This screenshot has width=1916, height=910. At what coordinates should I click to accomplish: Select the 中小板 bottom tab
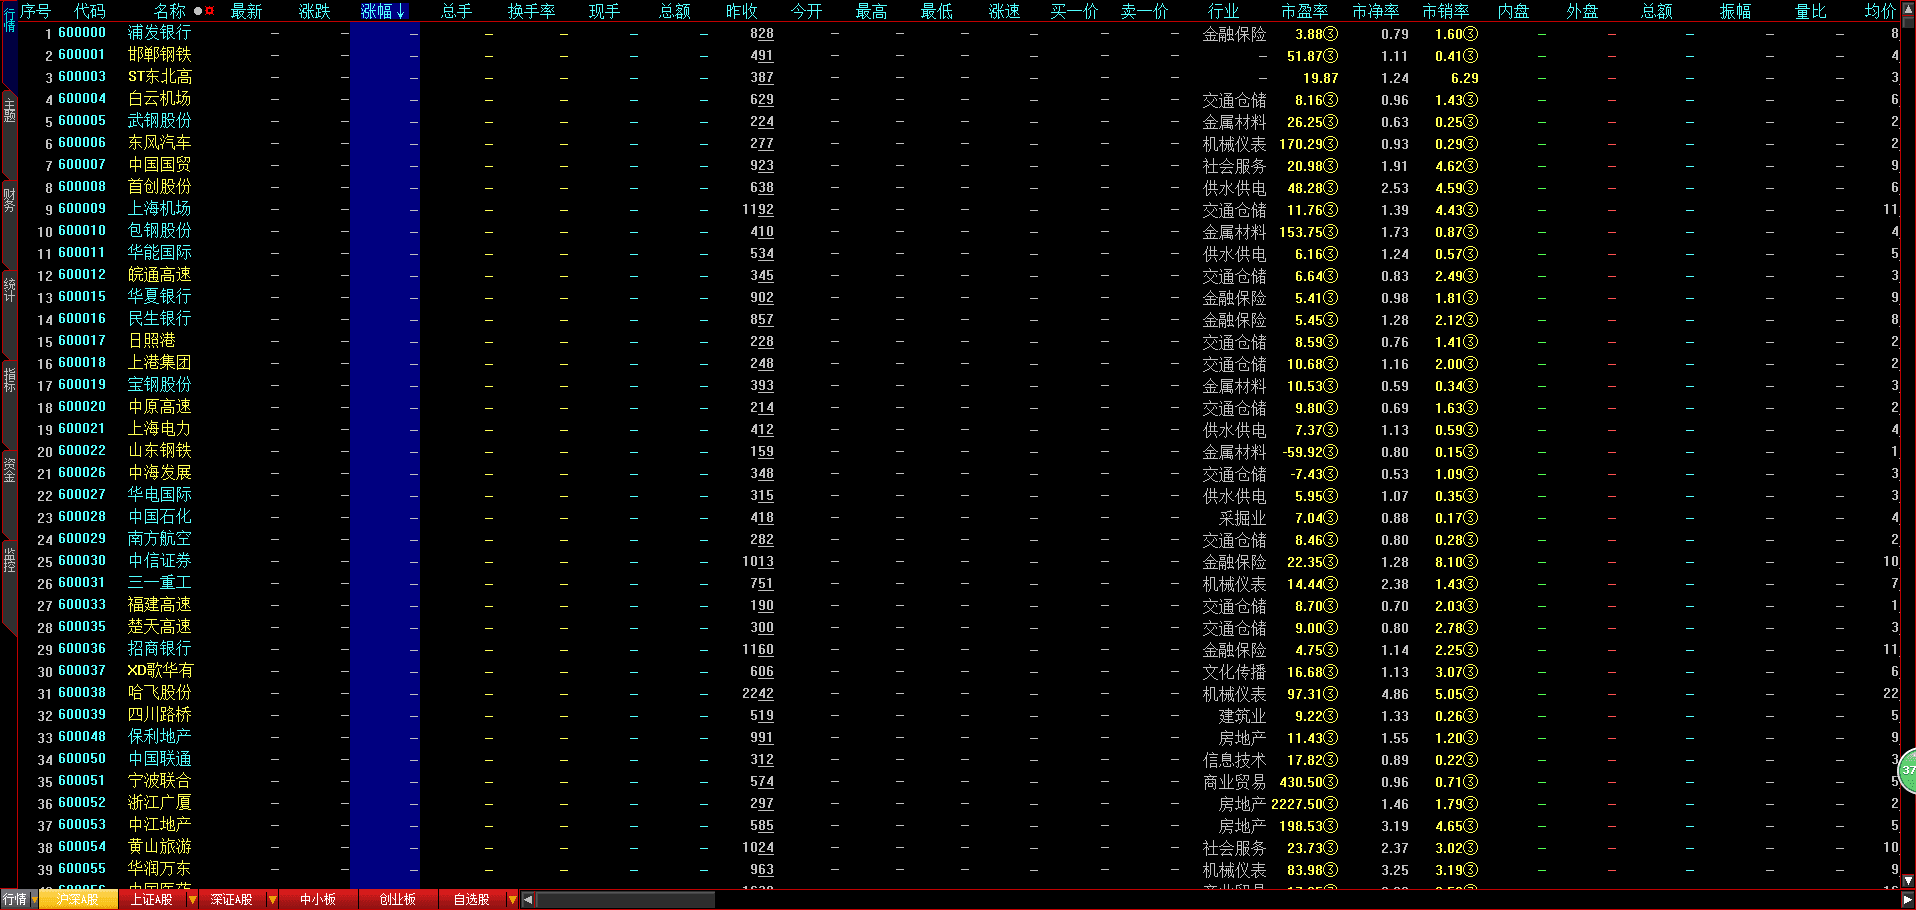pos(318,900)
